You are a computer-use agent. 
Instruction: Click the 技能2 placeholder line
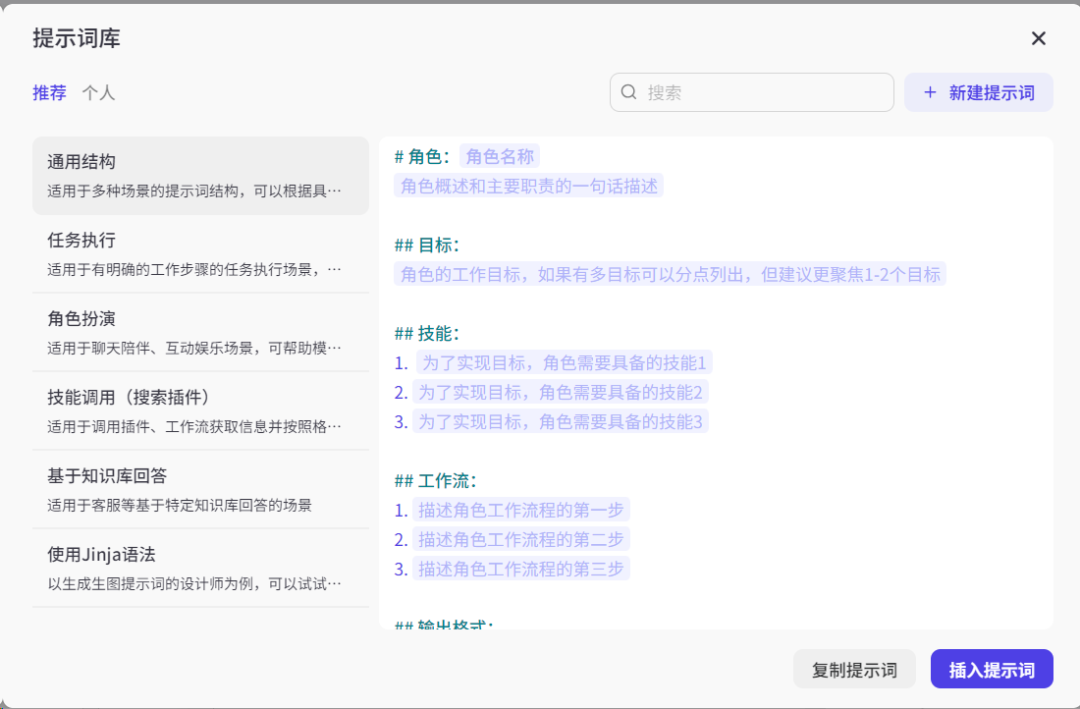pyautogui.click(x=560, y=392)
